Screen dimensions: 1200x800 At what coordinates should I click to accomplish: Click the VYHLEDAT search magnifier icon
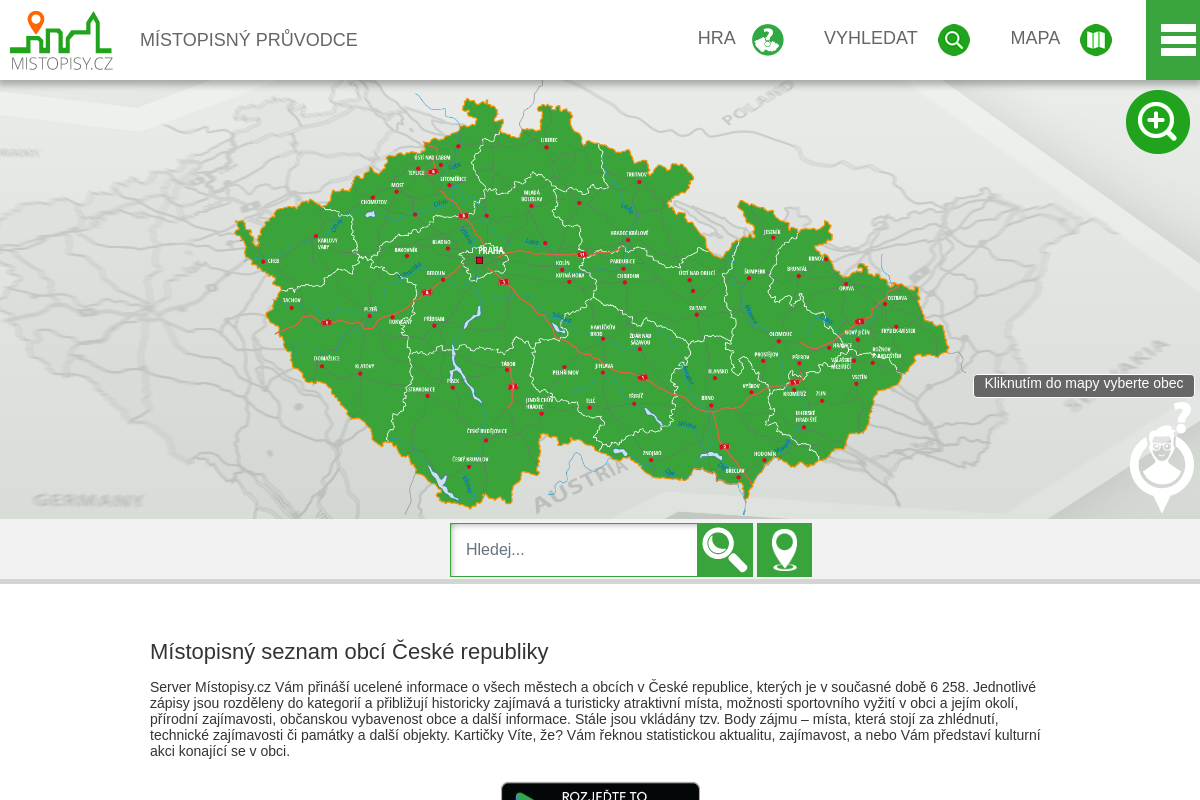click(x=953, y=39)
